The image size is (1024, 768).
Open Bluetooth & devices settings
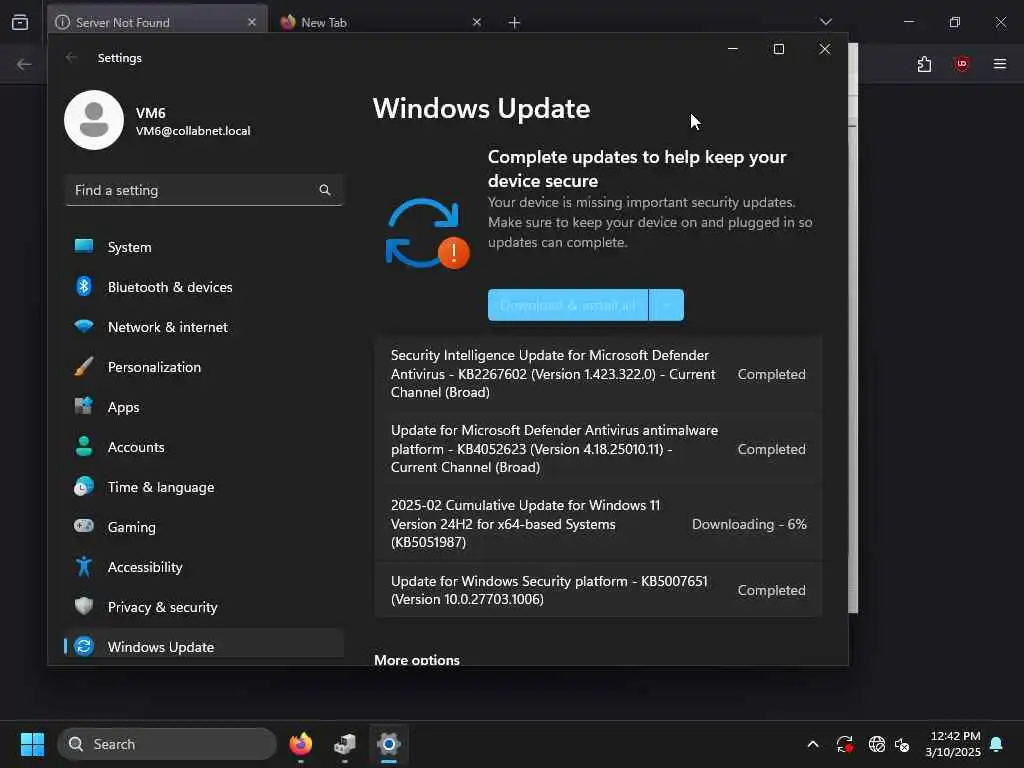coord(204,287)
